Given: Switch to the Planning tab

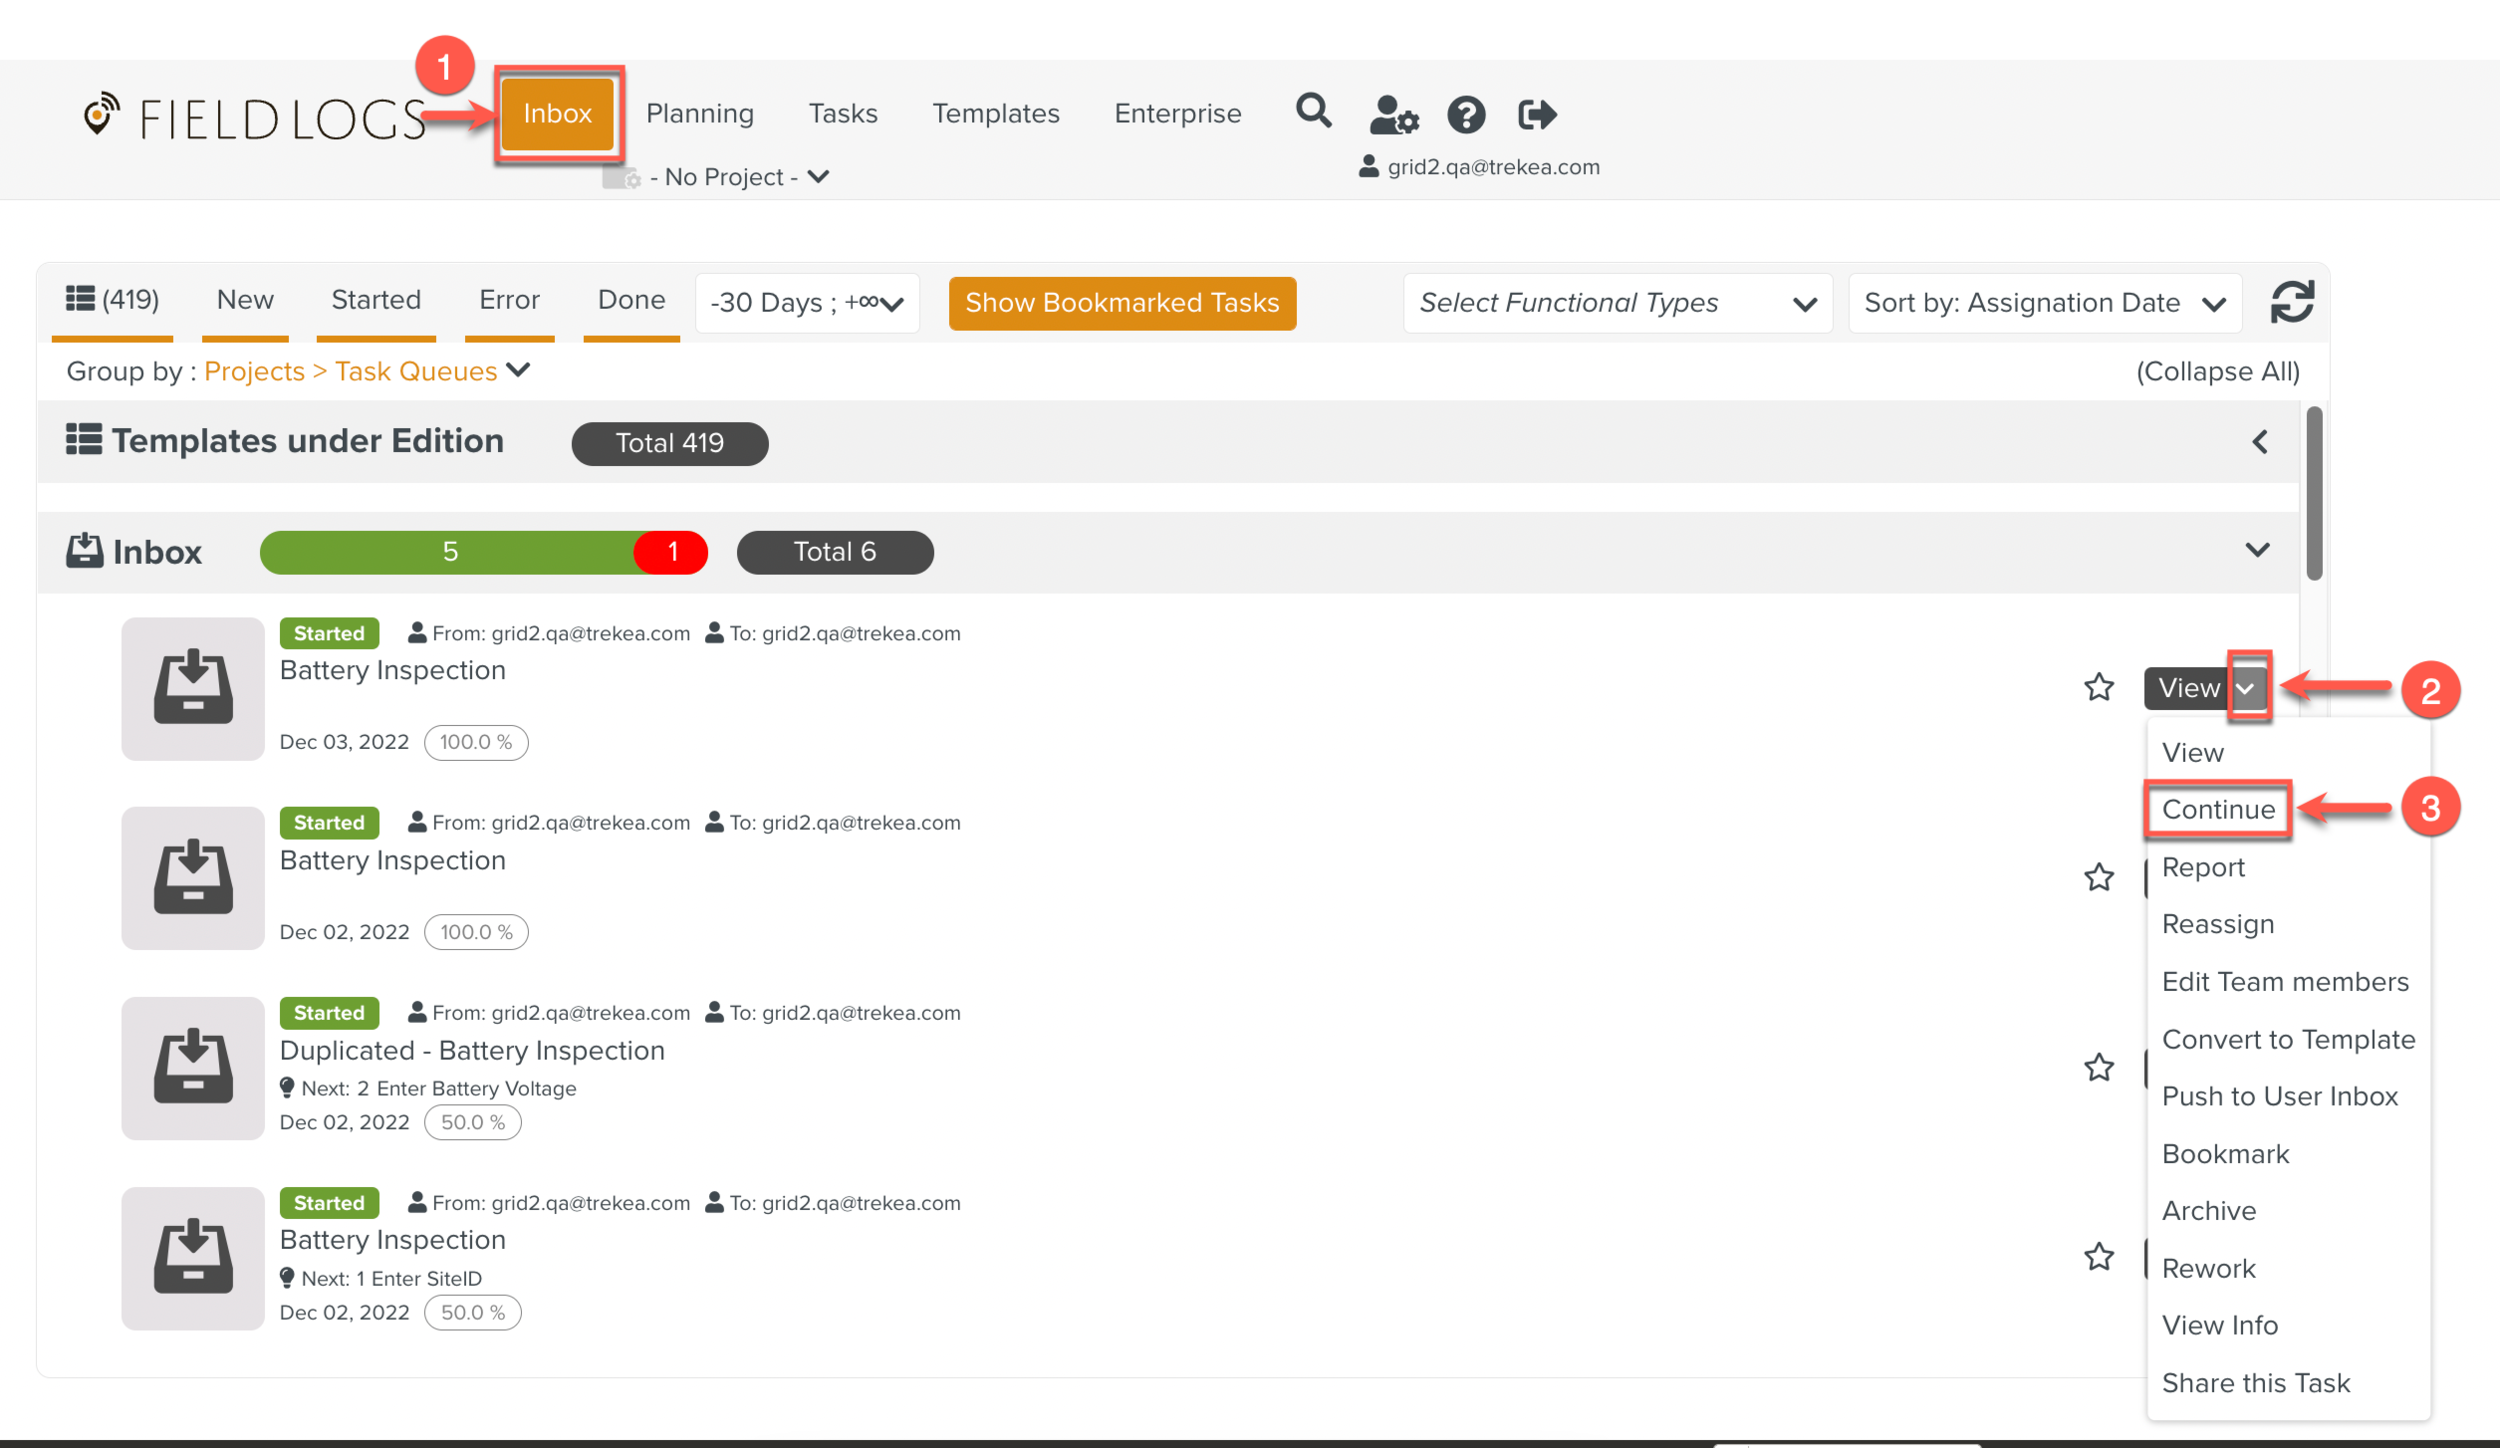Looking at the screenshot, I should click(x=699, y=113).
